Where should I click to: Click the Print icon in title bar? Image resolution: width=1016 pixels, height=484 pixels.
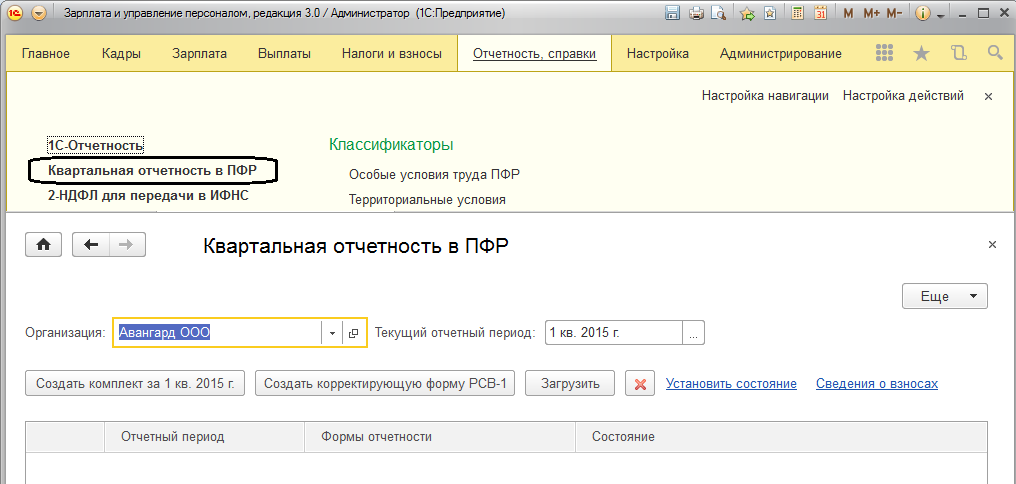(x=696, y=13)
